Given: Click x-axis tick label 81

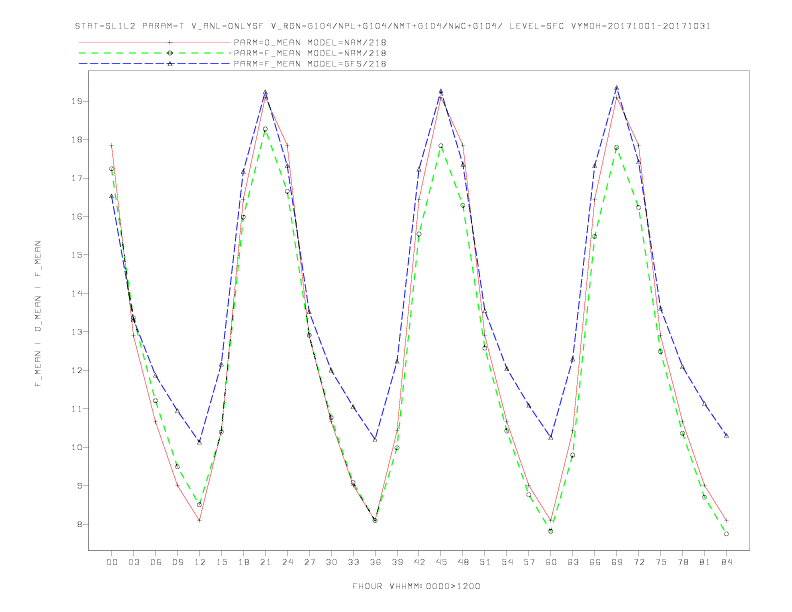Looking at the screenshot, I should (x=705, y=562).
